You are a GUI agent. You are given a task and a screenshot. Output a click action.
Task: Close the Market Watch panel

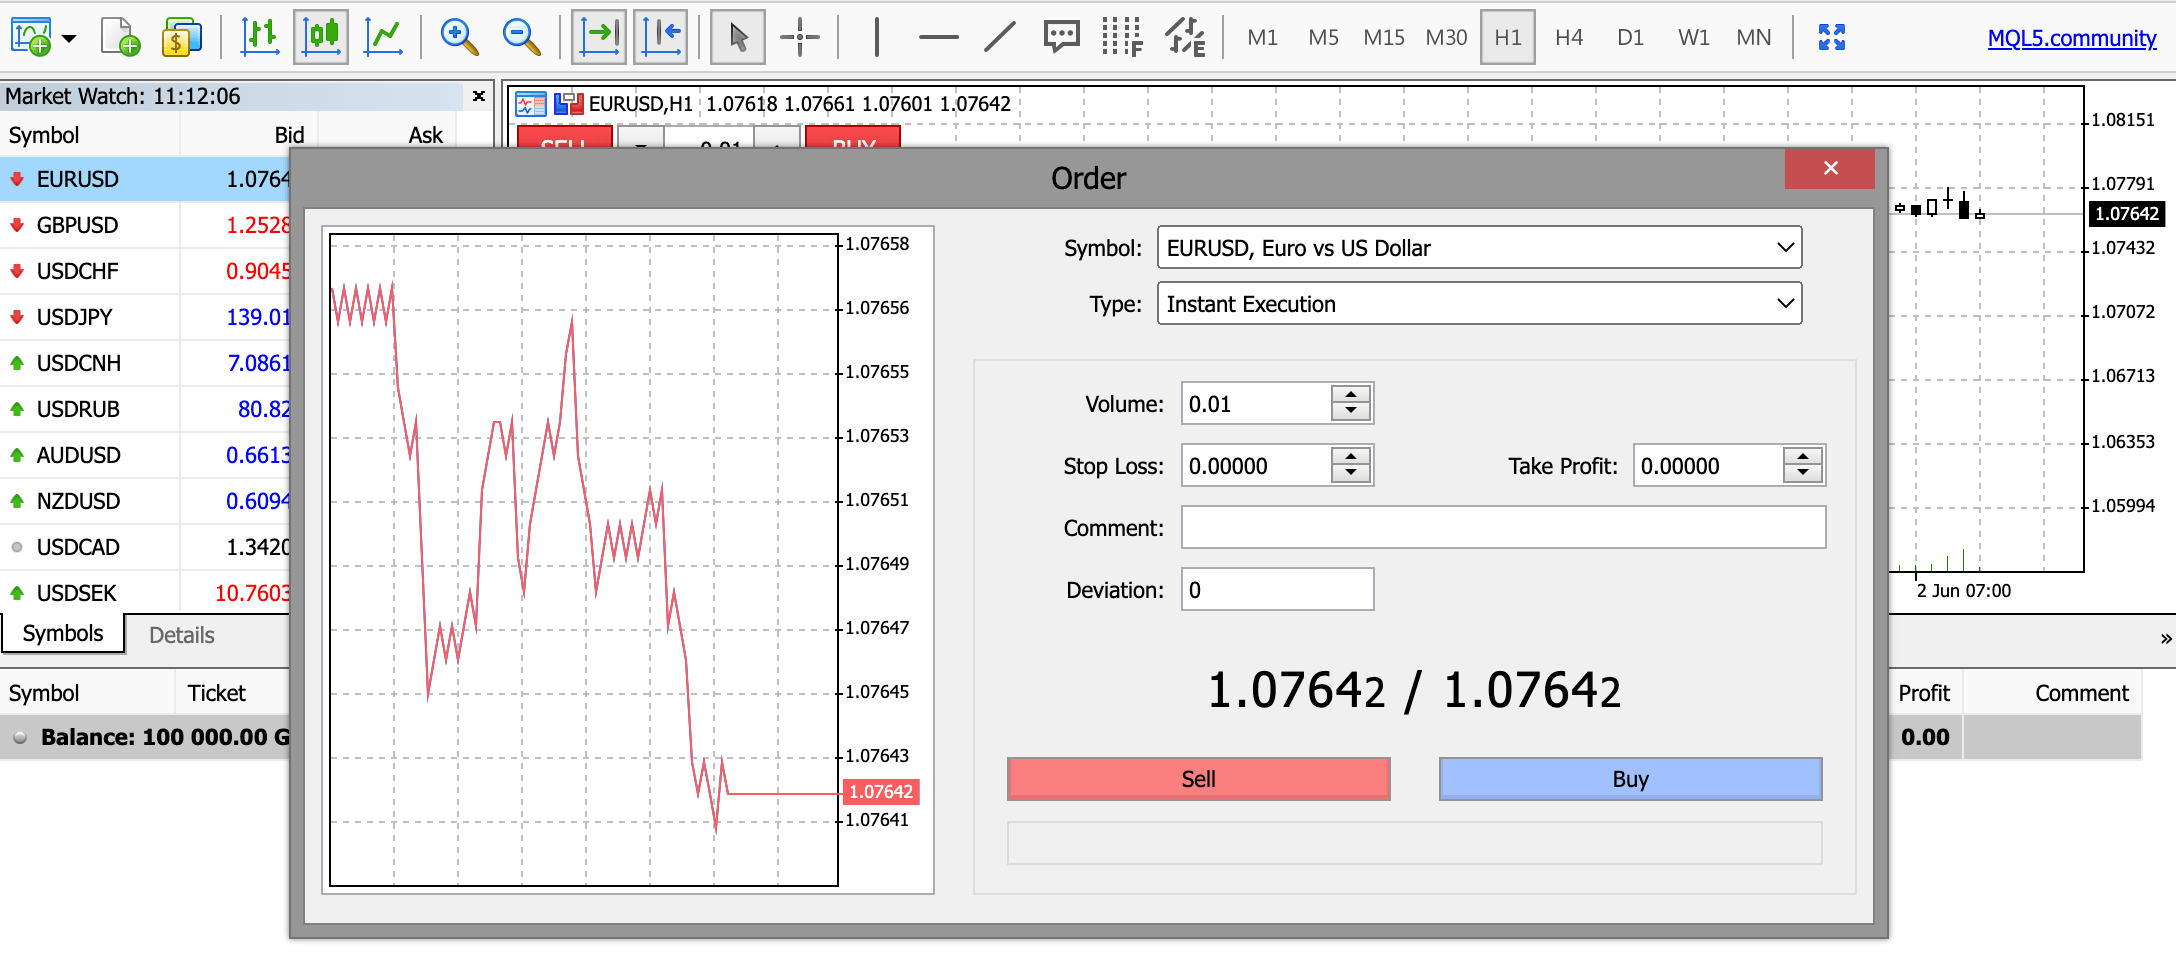coord(479,96)
